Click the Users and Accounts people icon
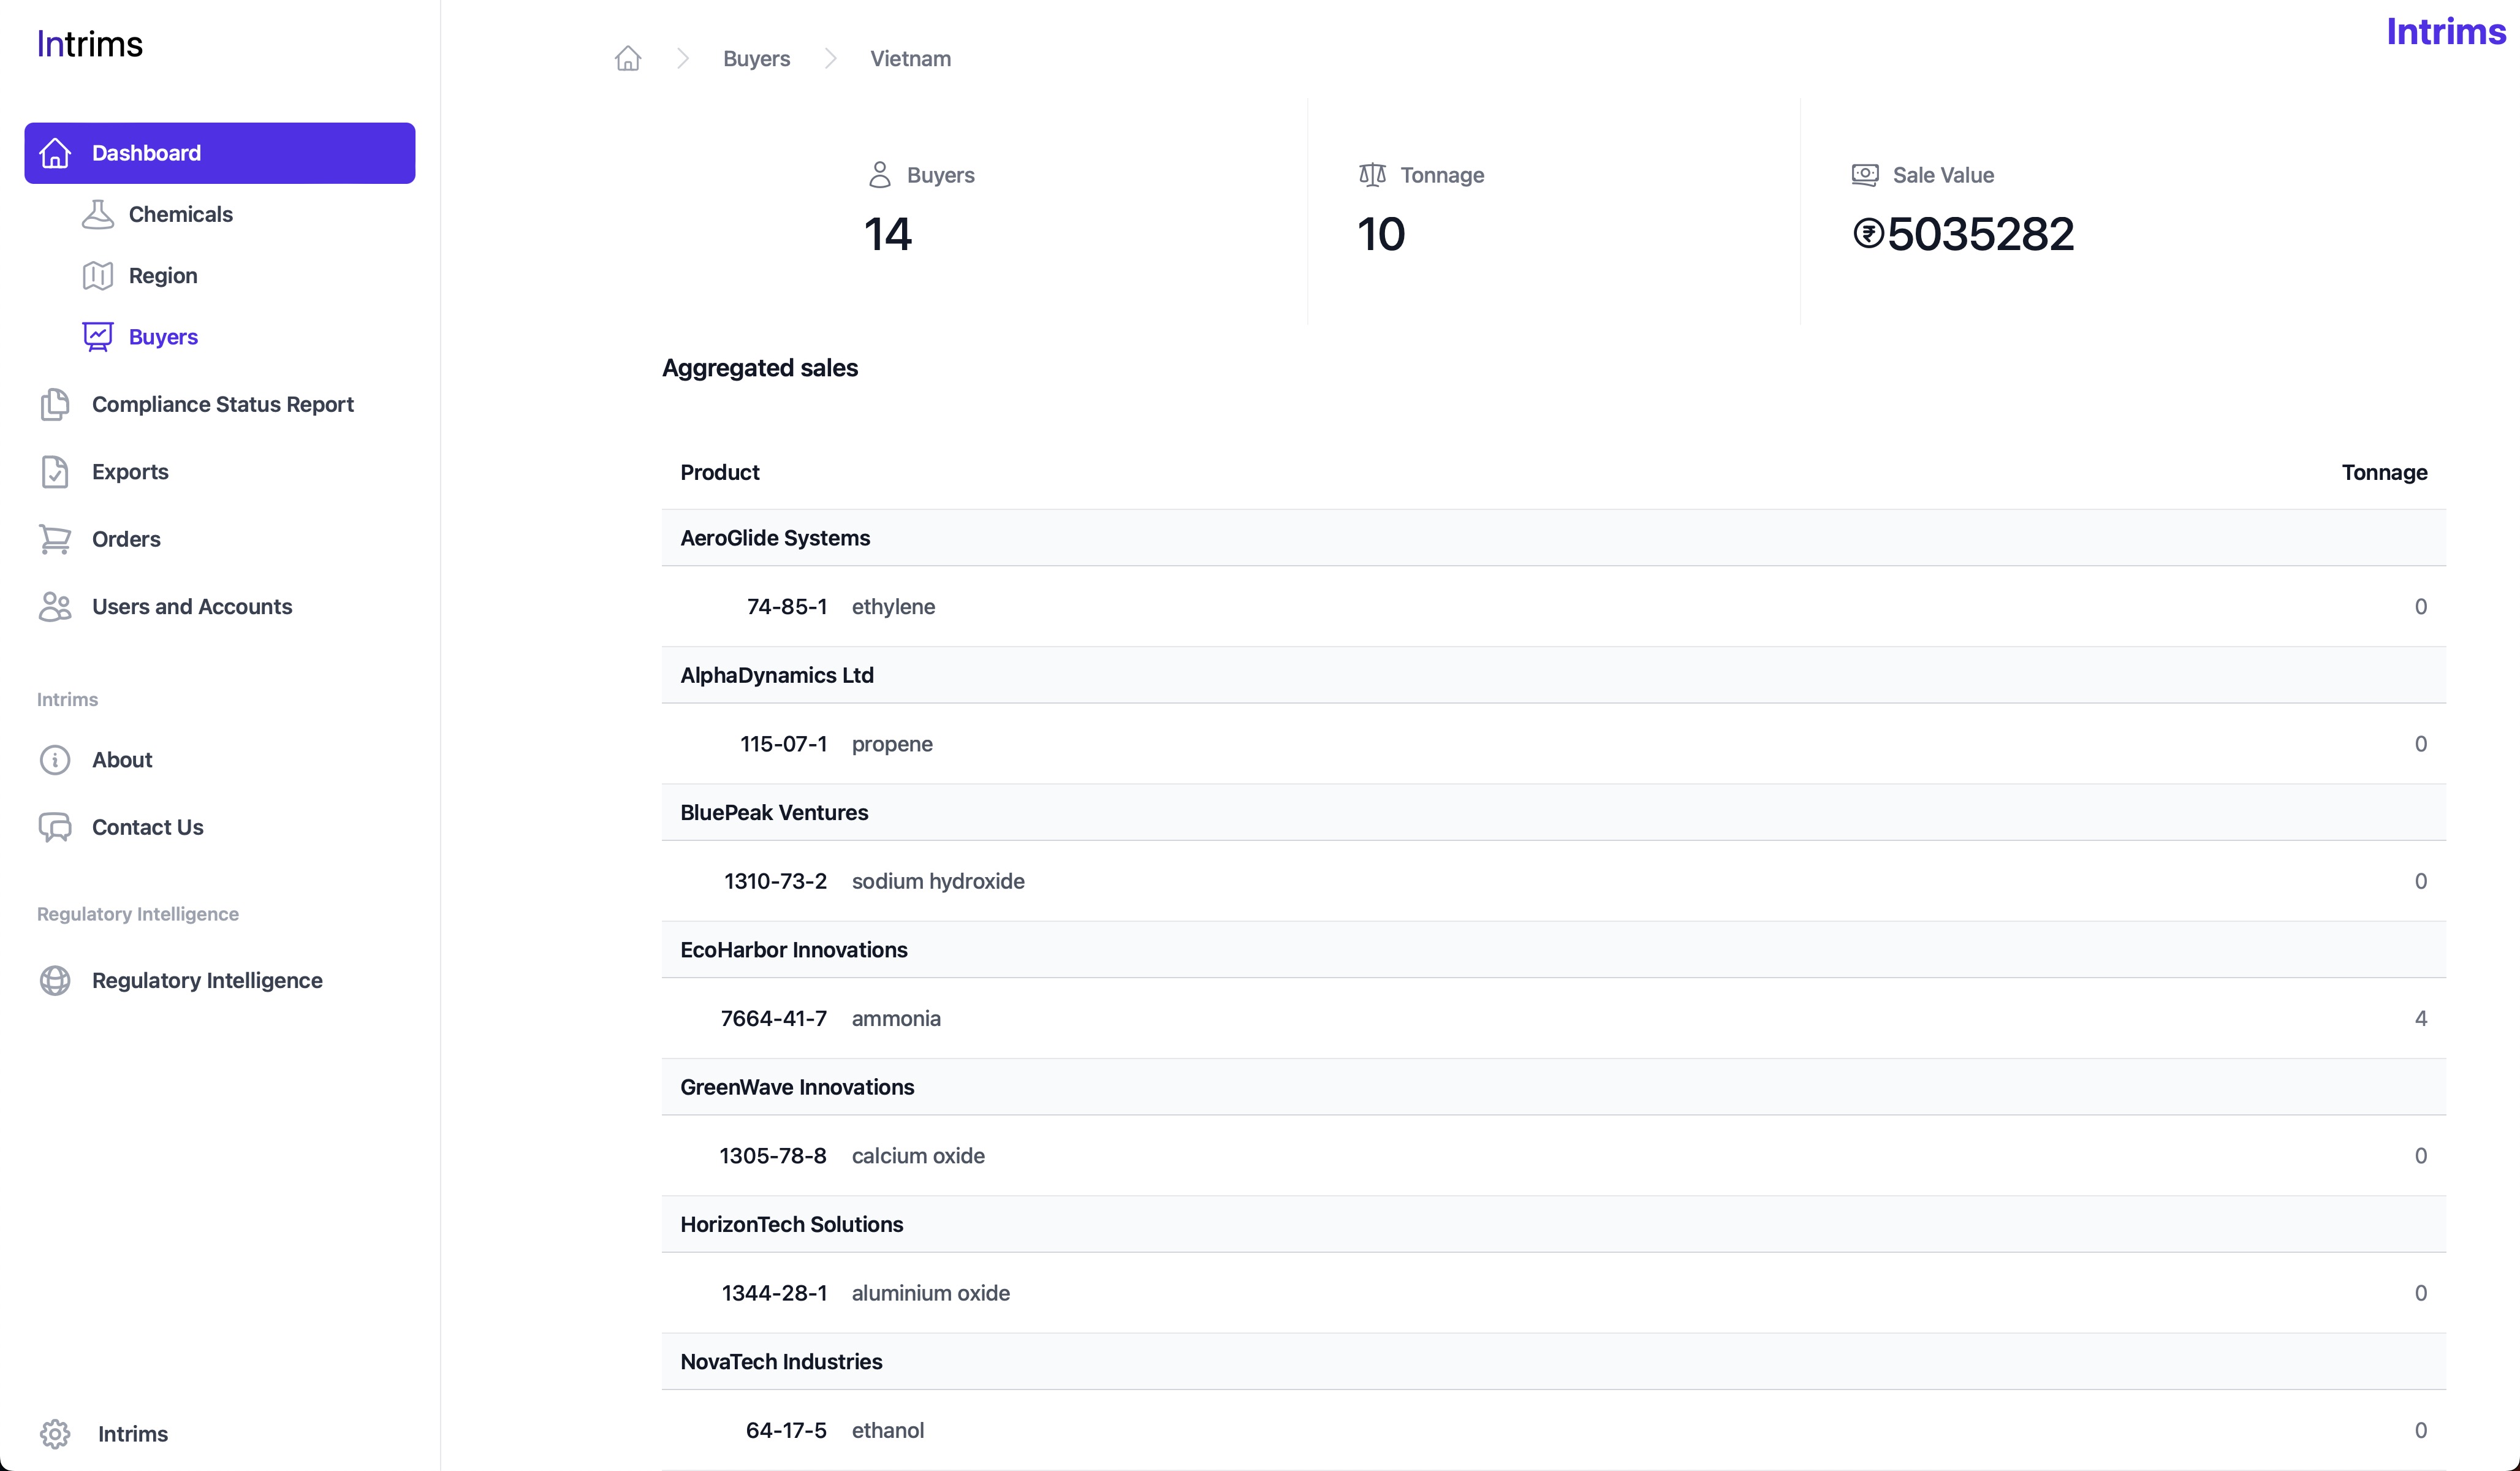This screenshot has width=2520, height=1471. (55, 607)
